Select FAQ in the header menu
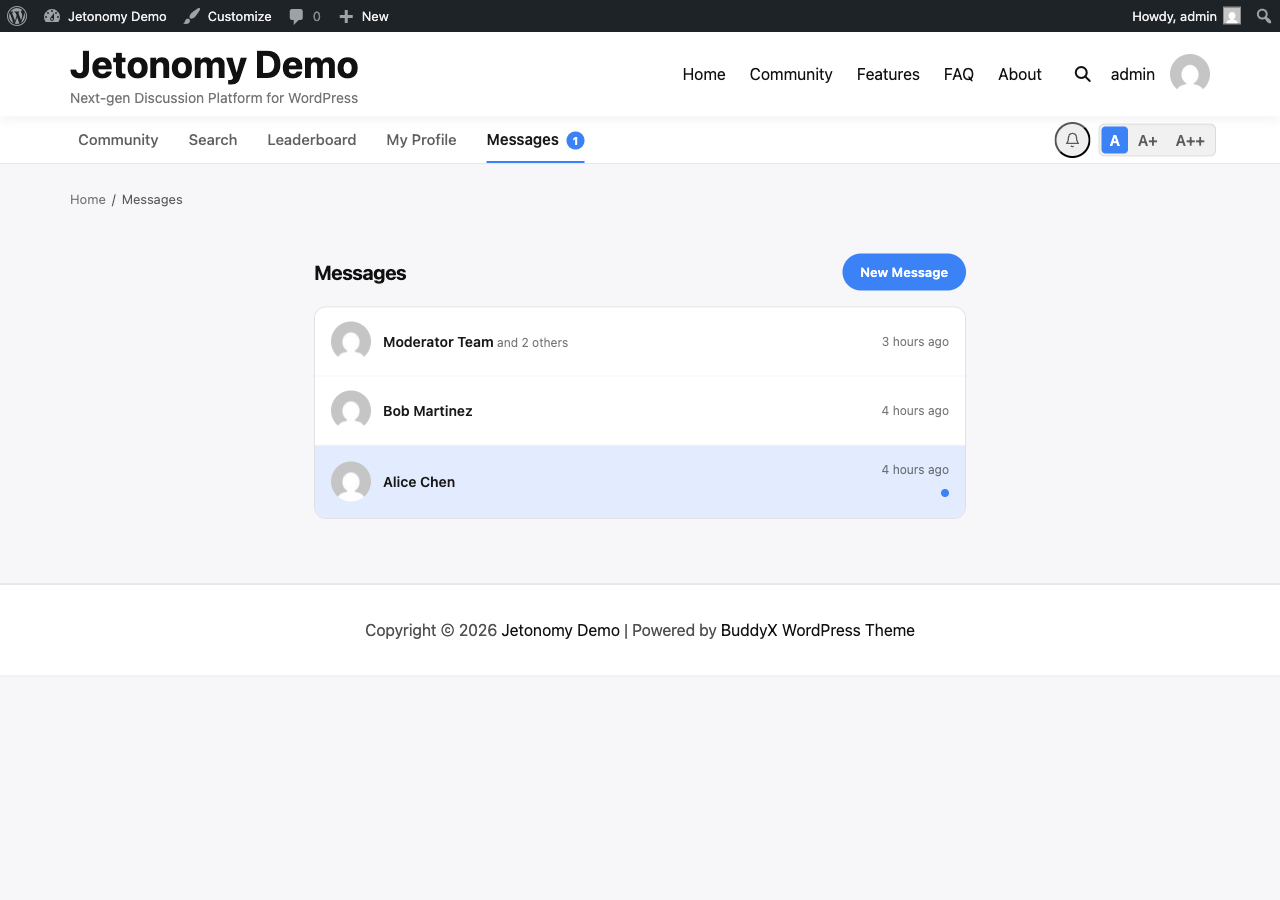The height and width of the screenshot is (900, 1280). [x=958, y=74]
